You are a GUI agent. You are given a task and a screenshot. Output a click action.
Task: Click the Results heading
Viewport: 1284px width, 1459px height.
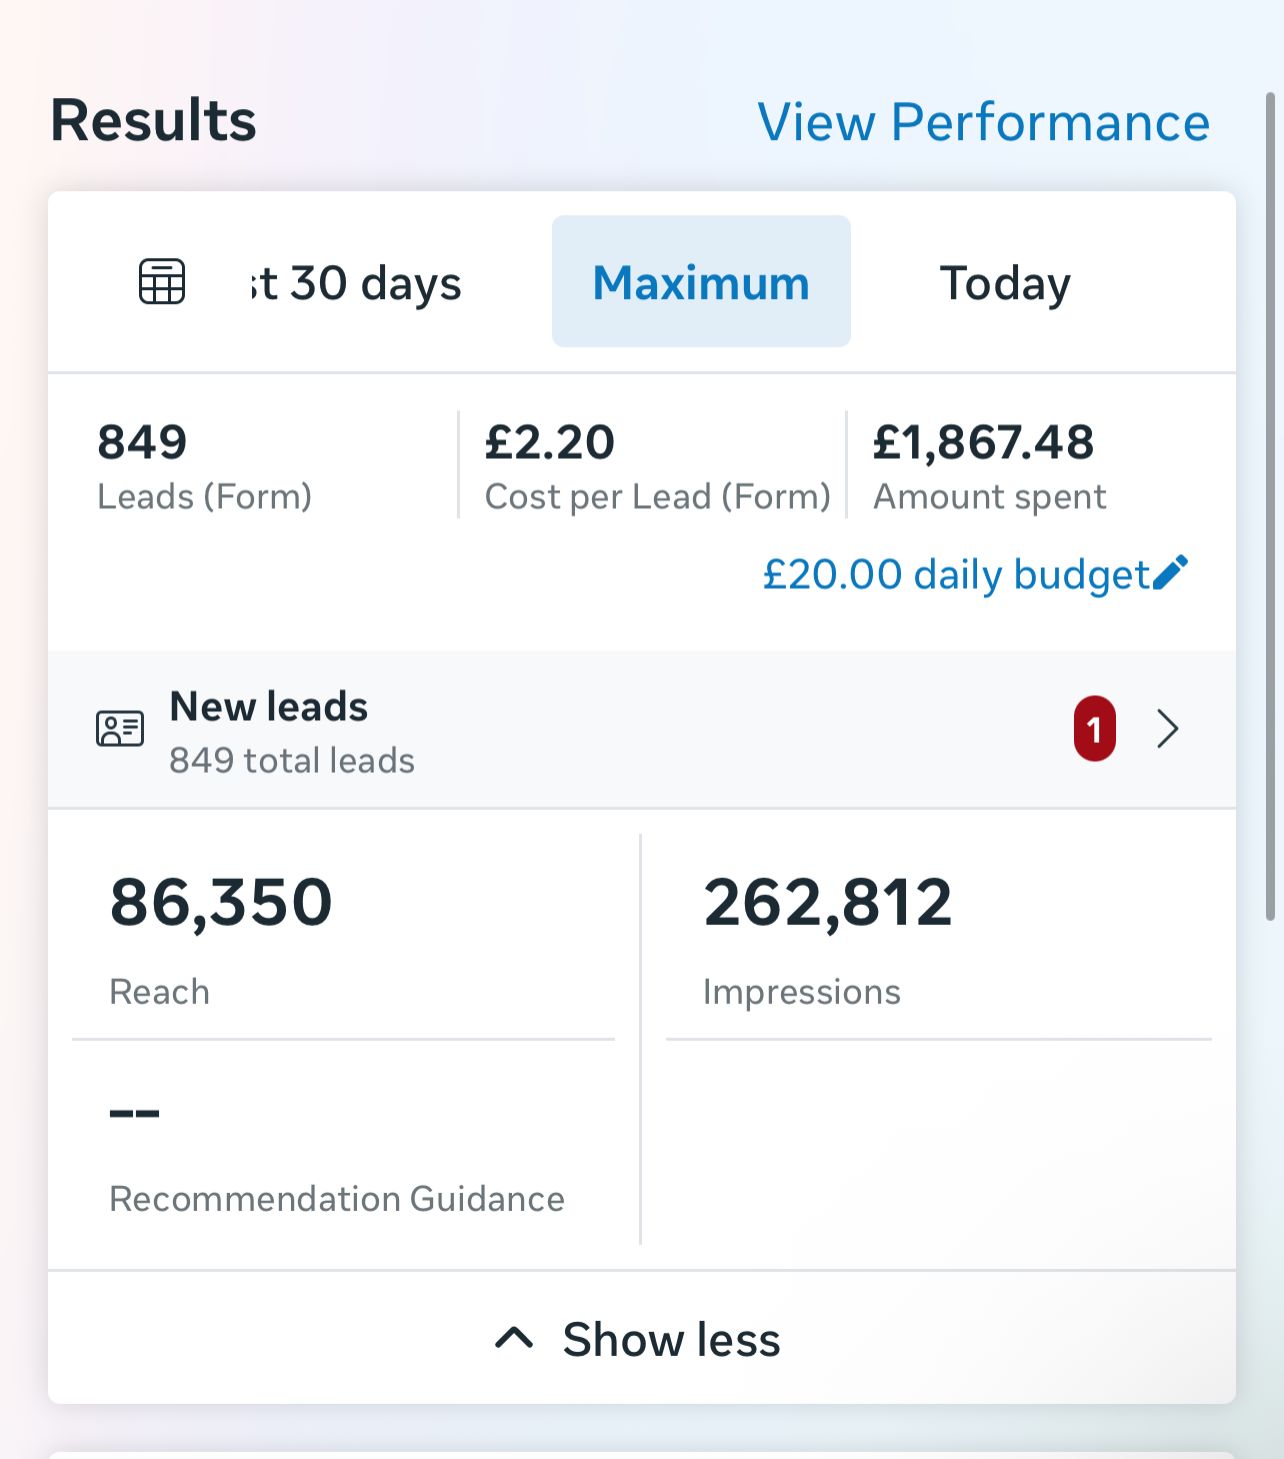154,120
